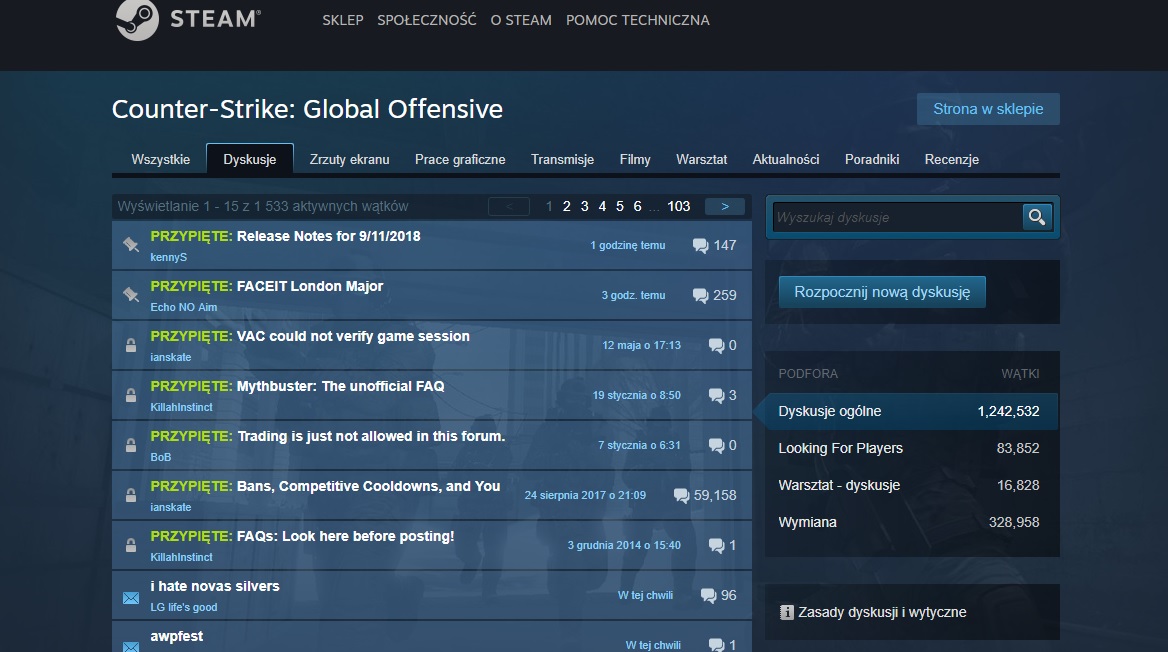Select the Dyskusje ogólne subforum
Screen dimensions: 1168x652
[912, 411]
